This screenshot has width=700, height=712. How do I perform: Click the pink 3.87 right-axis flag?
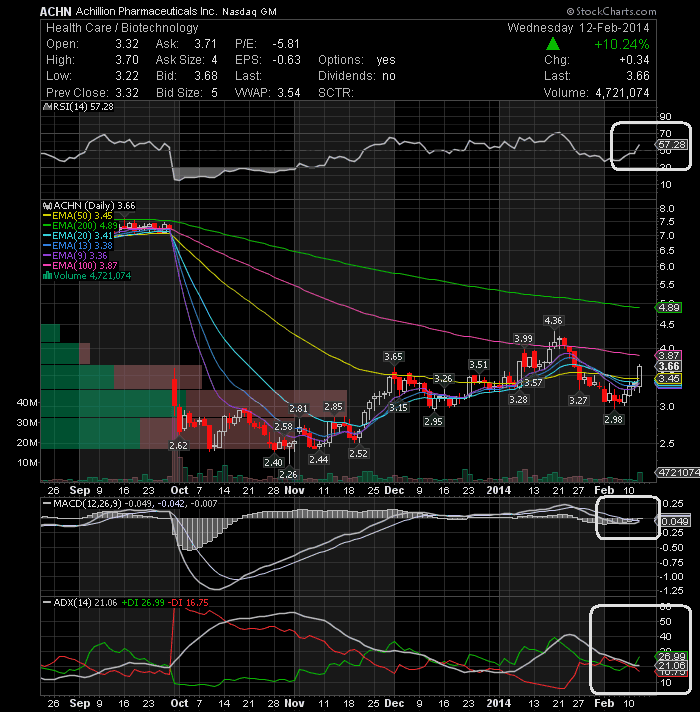click(x=669, y=355)
